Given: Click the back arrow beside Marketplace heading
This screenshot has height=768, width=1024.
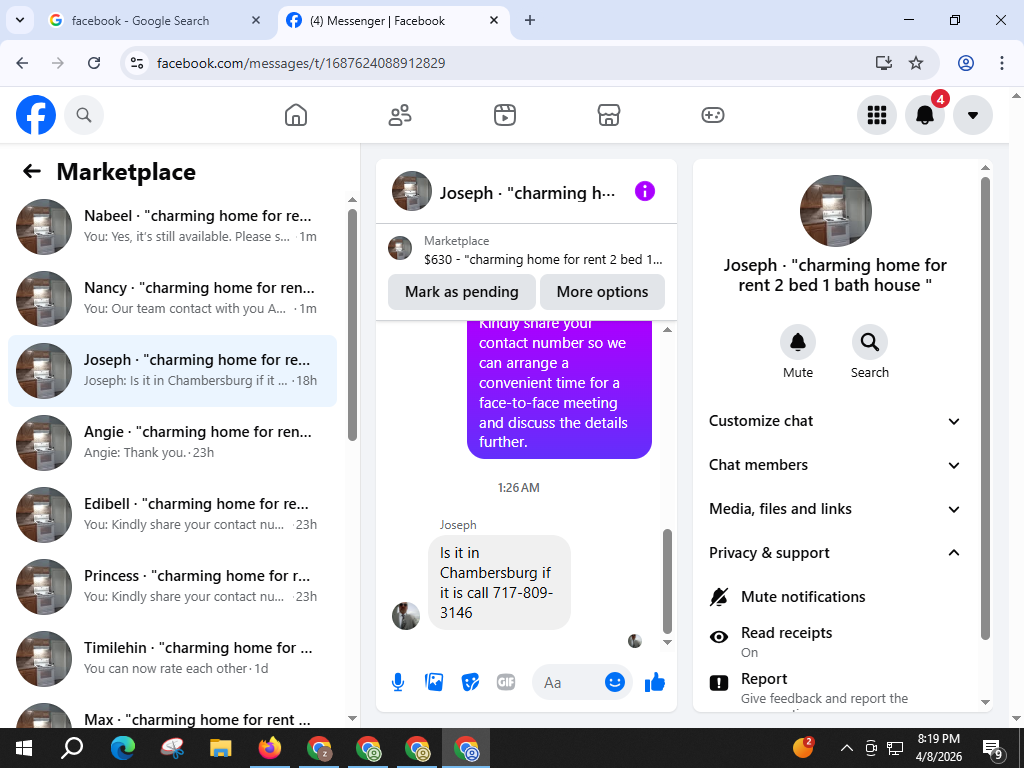Looking at the screenshot, I should pos(31,172).
